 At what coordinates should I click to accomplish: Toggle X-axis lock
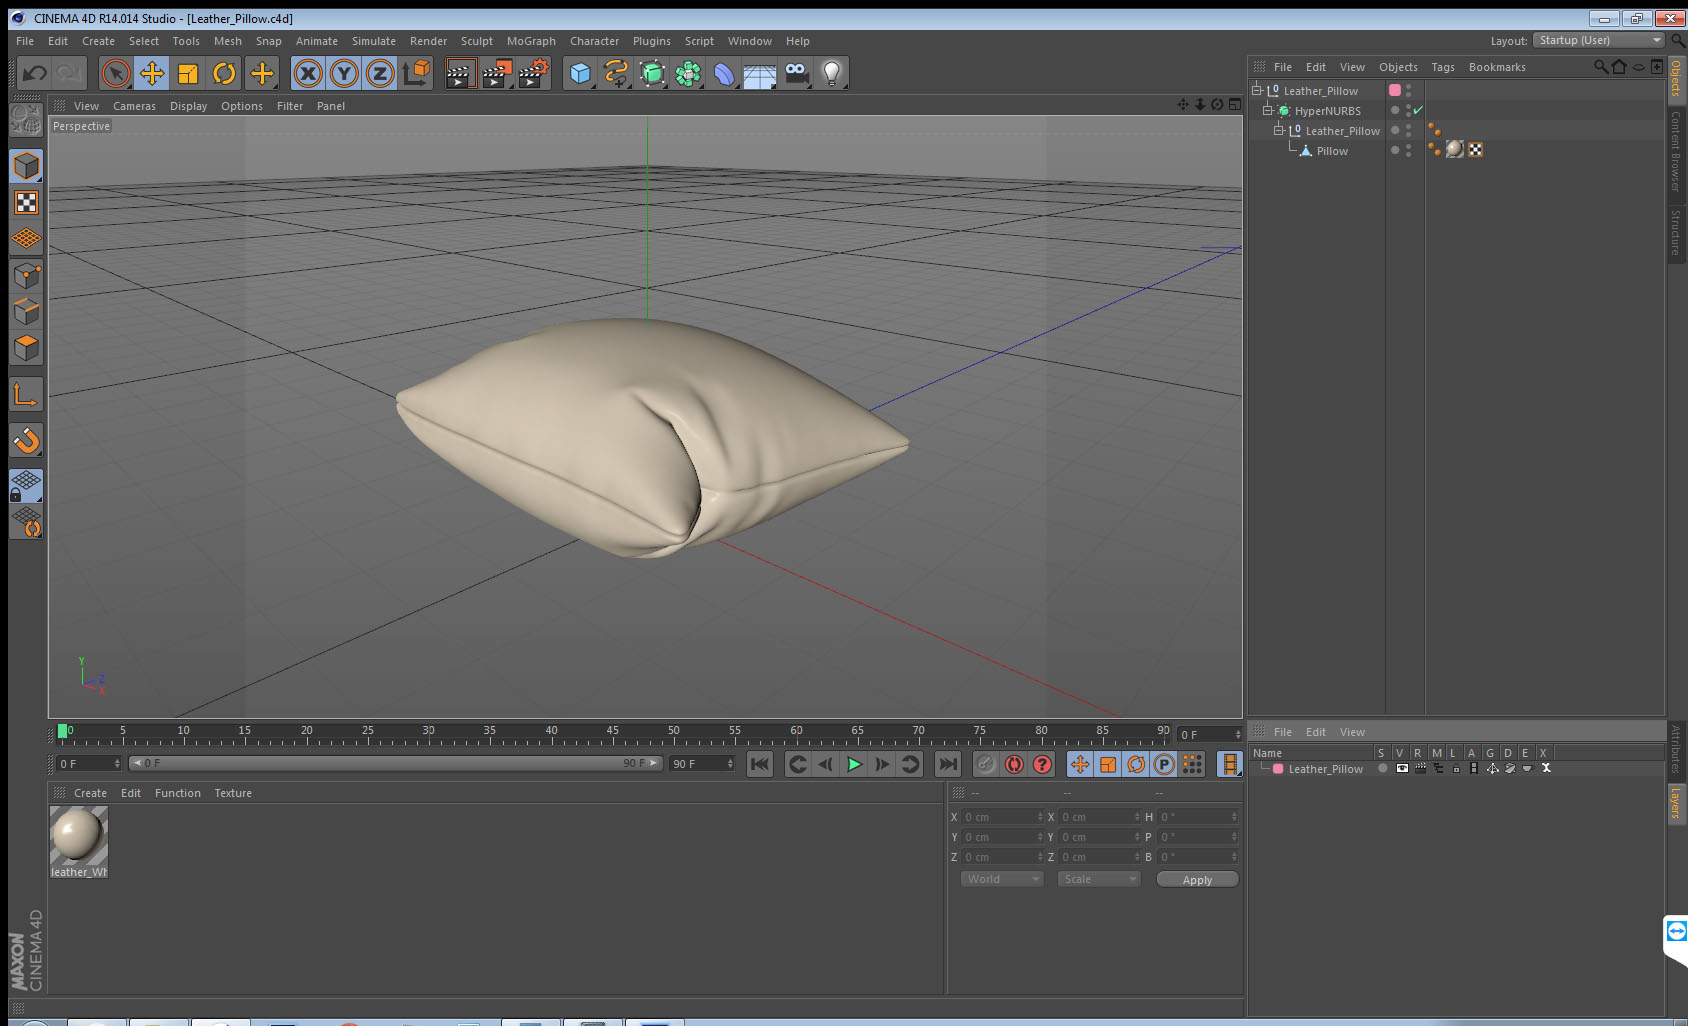click(308, 73)
